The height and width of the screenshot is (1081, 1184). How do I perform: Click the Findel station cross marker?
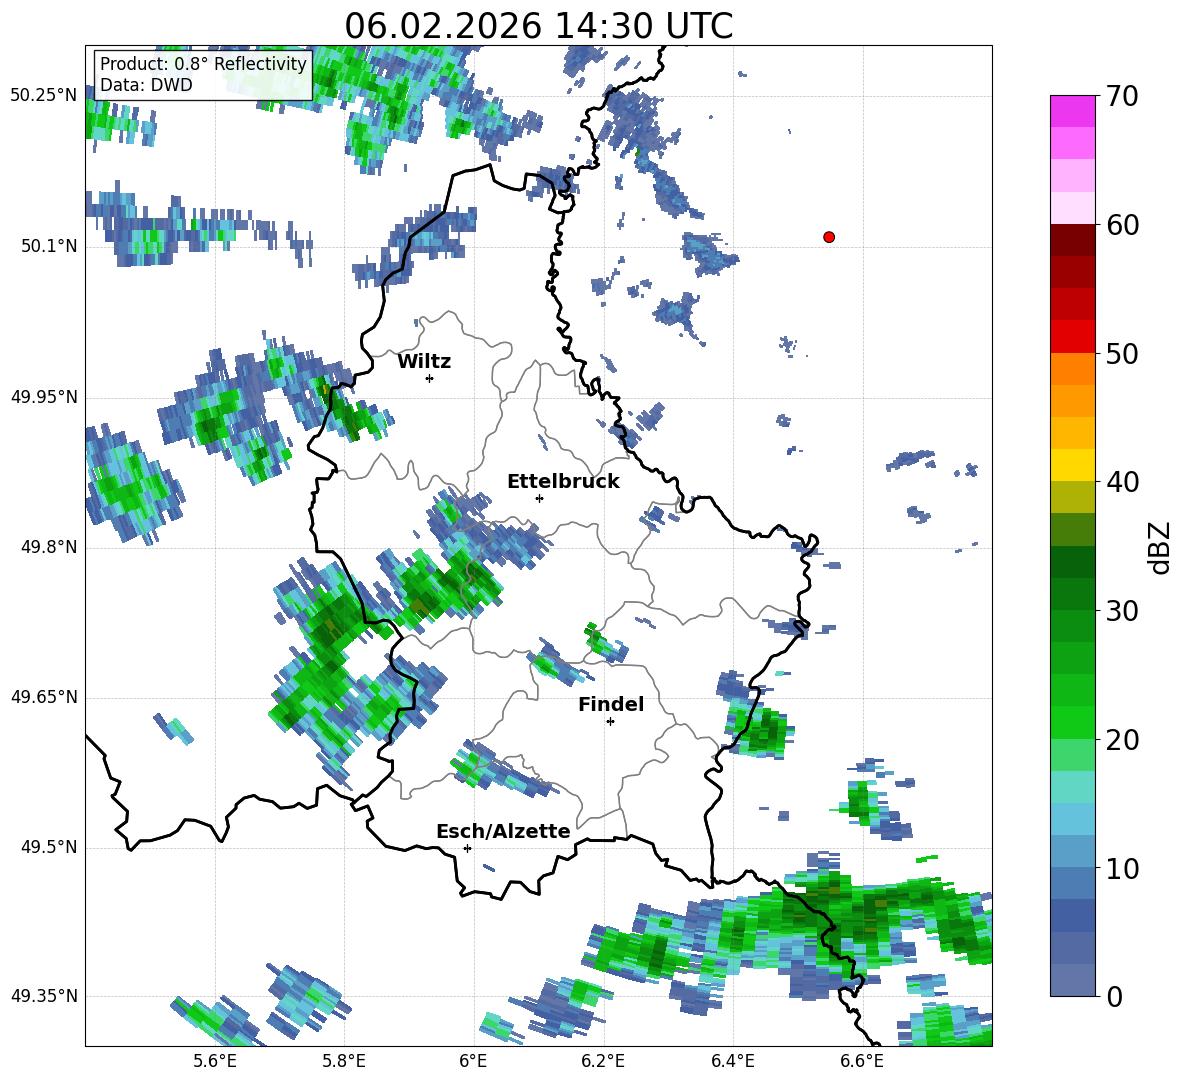click(x=610, y=722)
